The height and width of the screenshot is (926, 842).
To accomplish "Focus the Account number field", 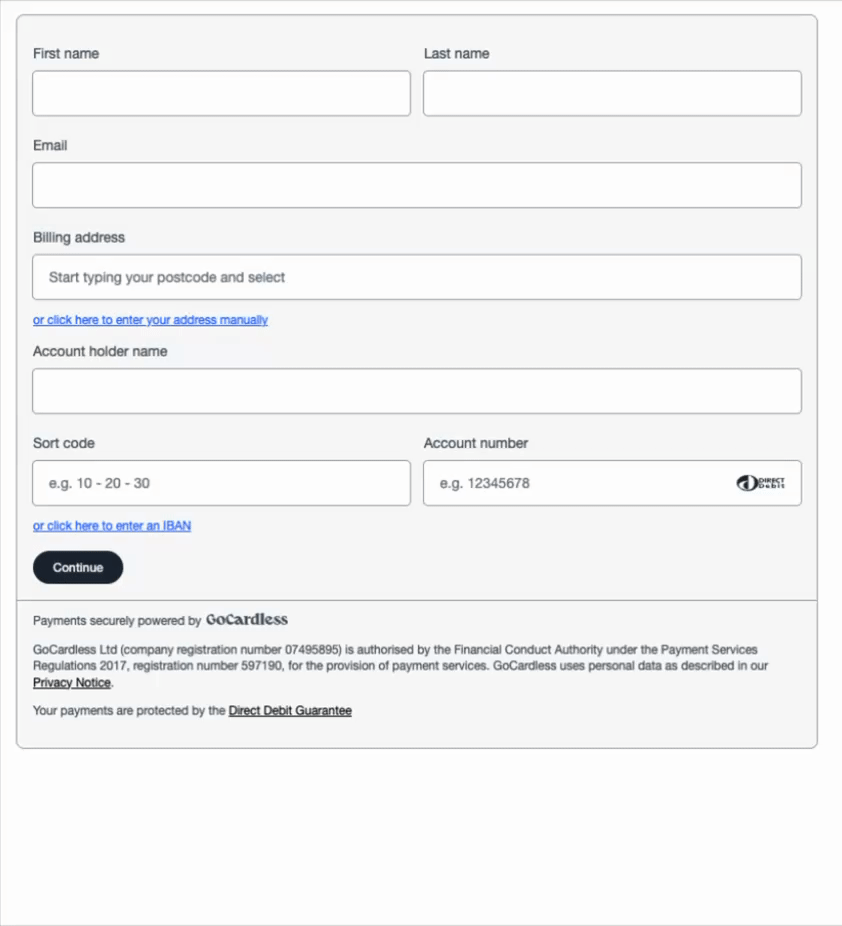I will point(612,483).
